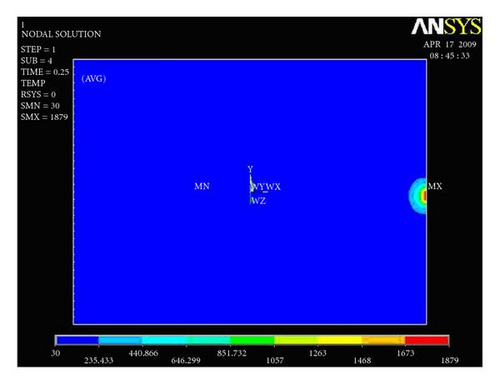This screenshot has width=500, height=384.
Task: Click the Y axis triad label
Action: [x=250, y=169]
